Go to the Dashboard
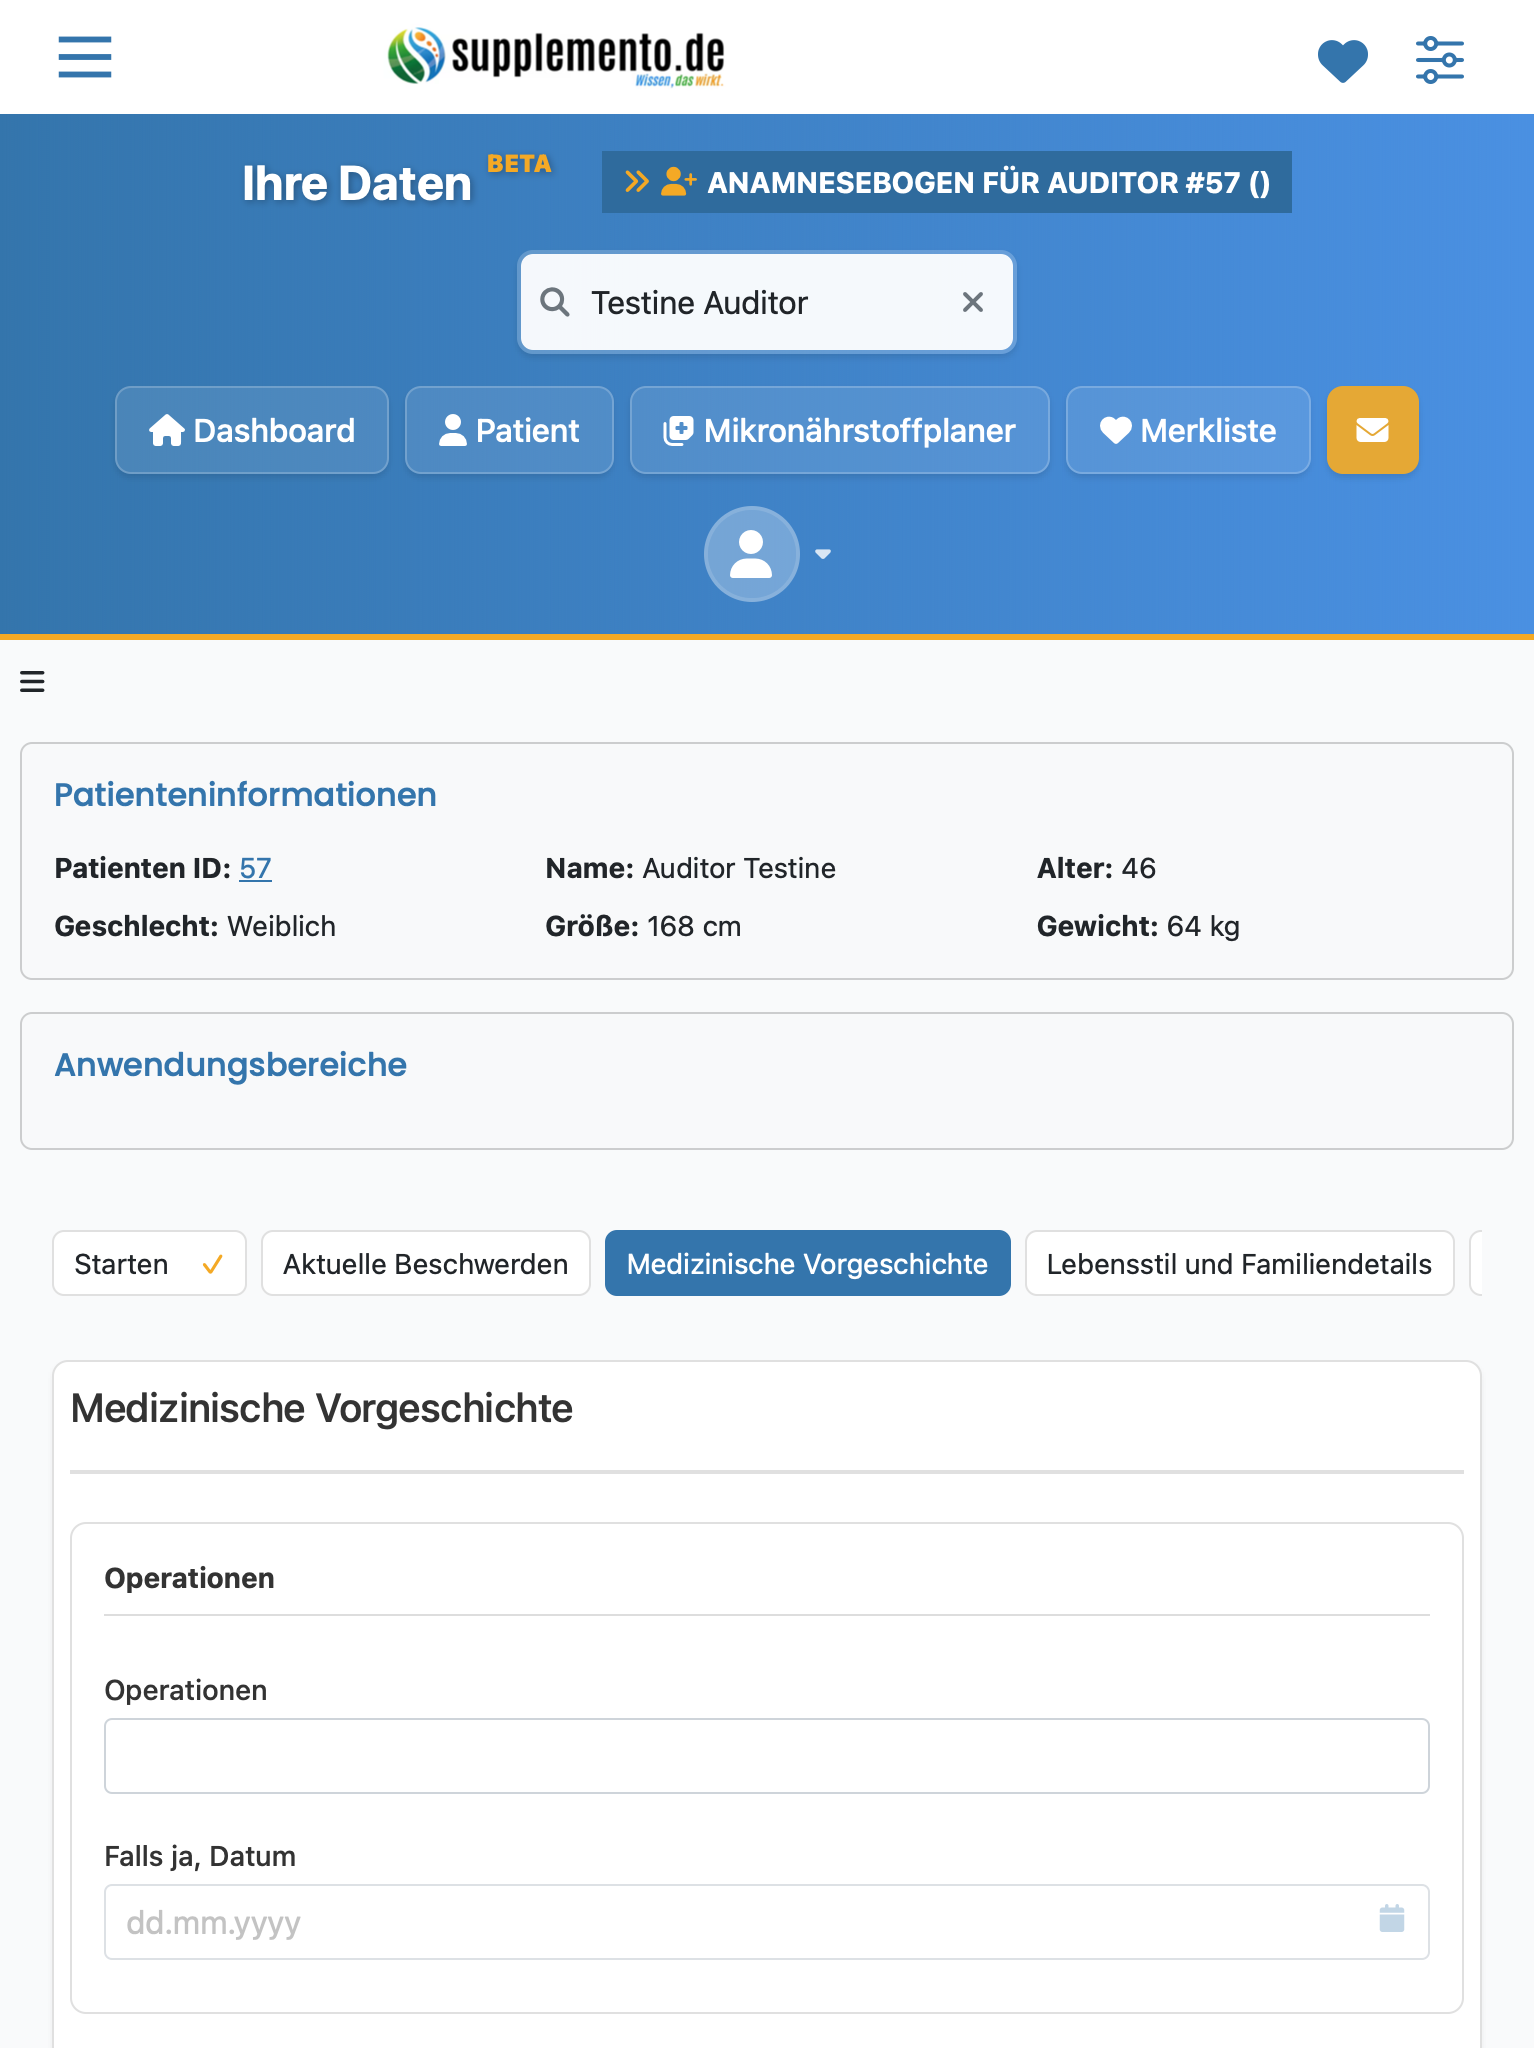Image resolution: width=1534 pixels, height=2048 pixels. coord(252,430)
